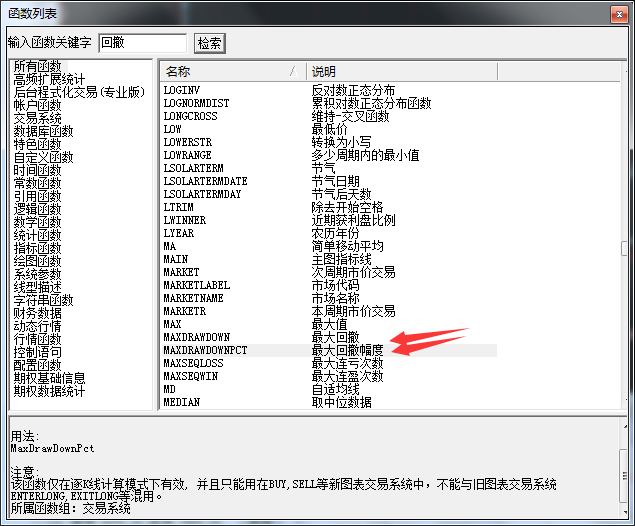Choose 常数函数 category
Image resolution: width=635 pixels, height=526 pixels.
(x=37, y=183)
